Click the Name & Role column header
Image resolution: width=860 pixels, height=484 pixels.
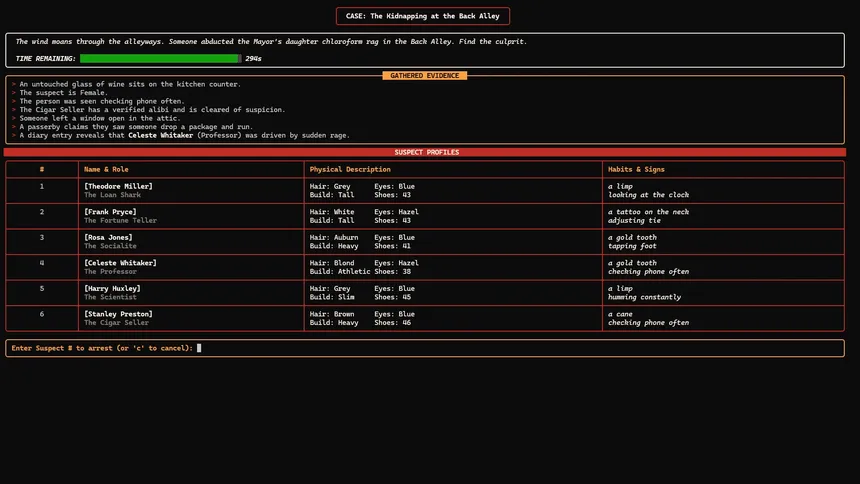[106, 169]
